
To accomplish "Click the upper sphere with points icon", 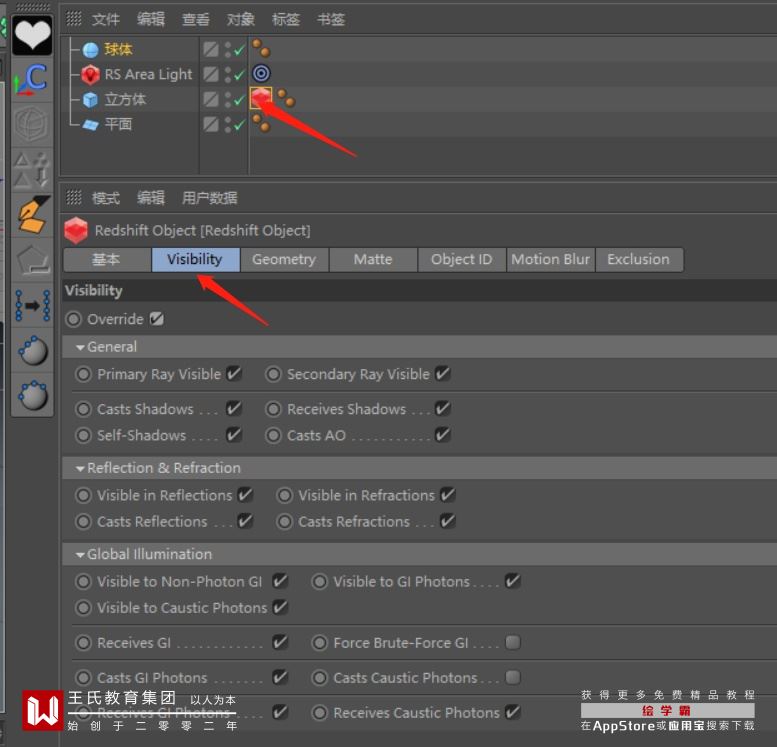I will click(33, 350).
